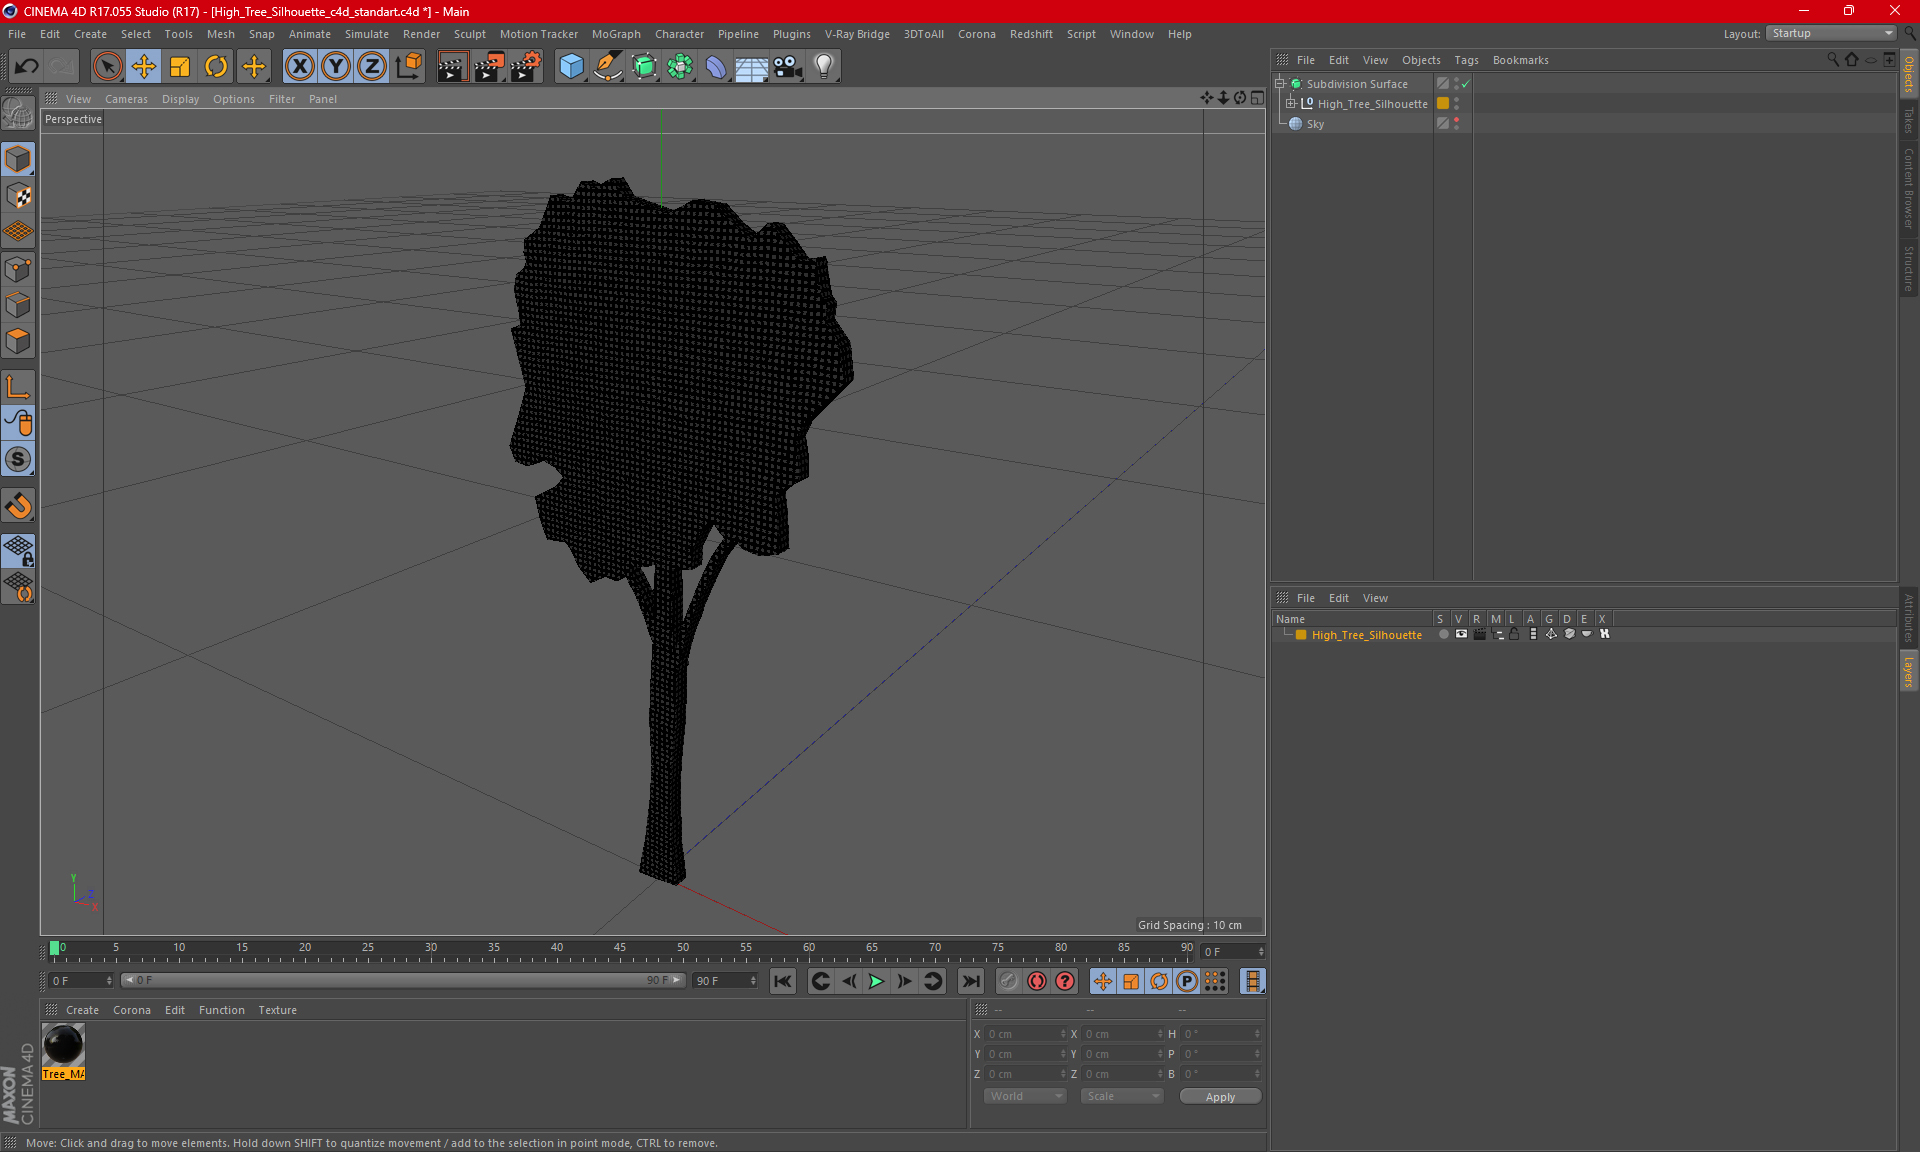Select the Sky object
Image resolution: width=1920 pixels, height=1152 pixels.
(1315, 124)
